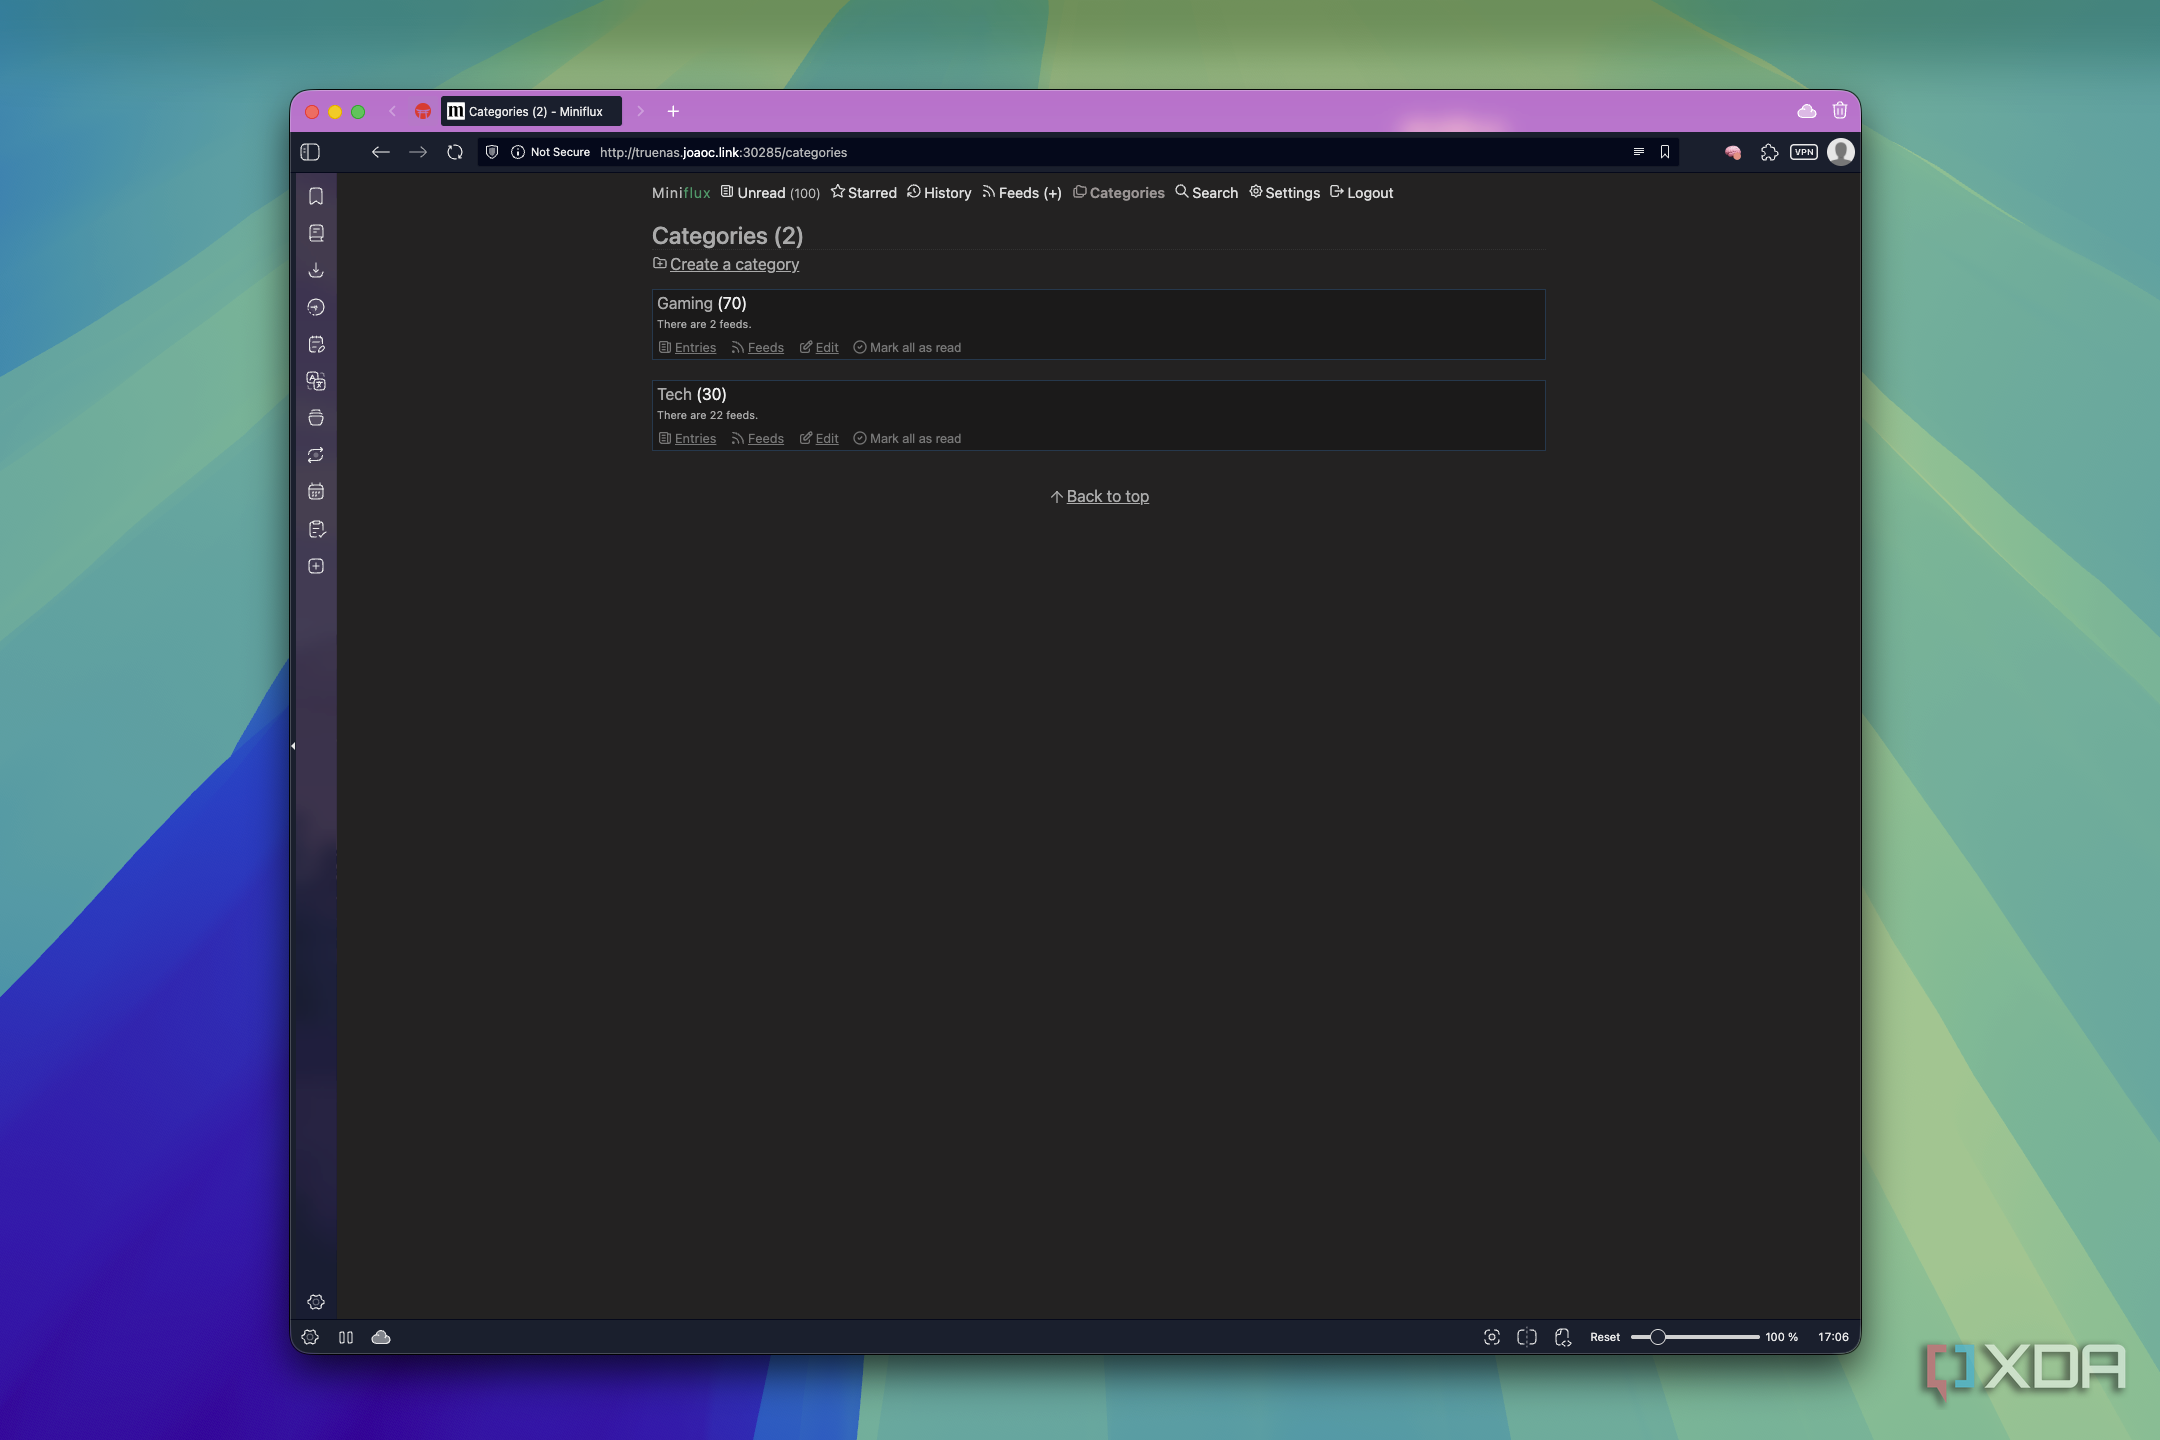Toggle reader view icon in address bar

pyautogui.click(x=1638, y=152)
